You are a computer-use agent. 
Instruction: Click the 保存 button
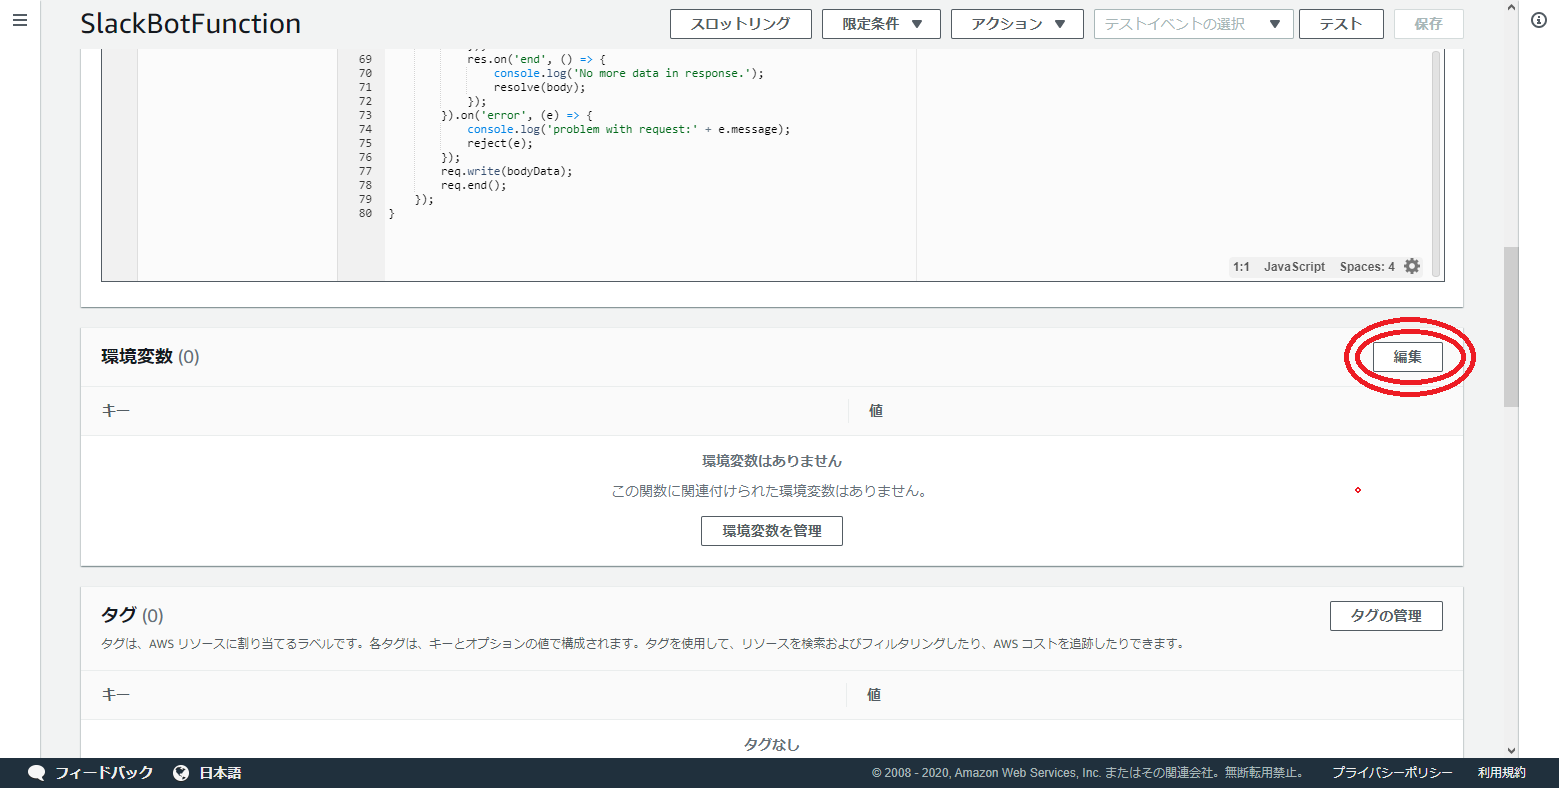[x=1428, y=24]
